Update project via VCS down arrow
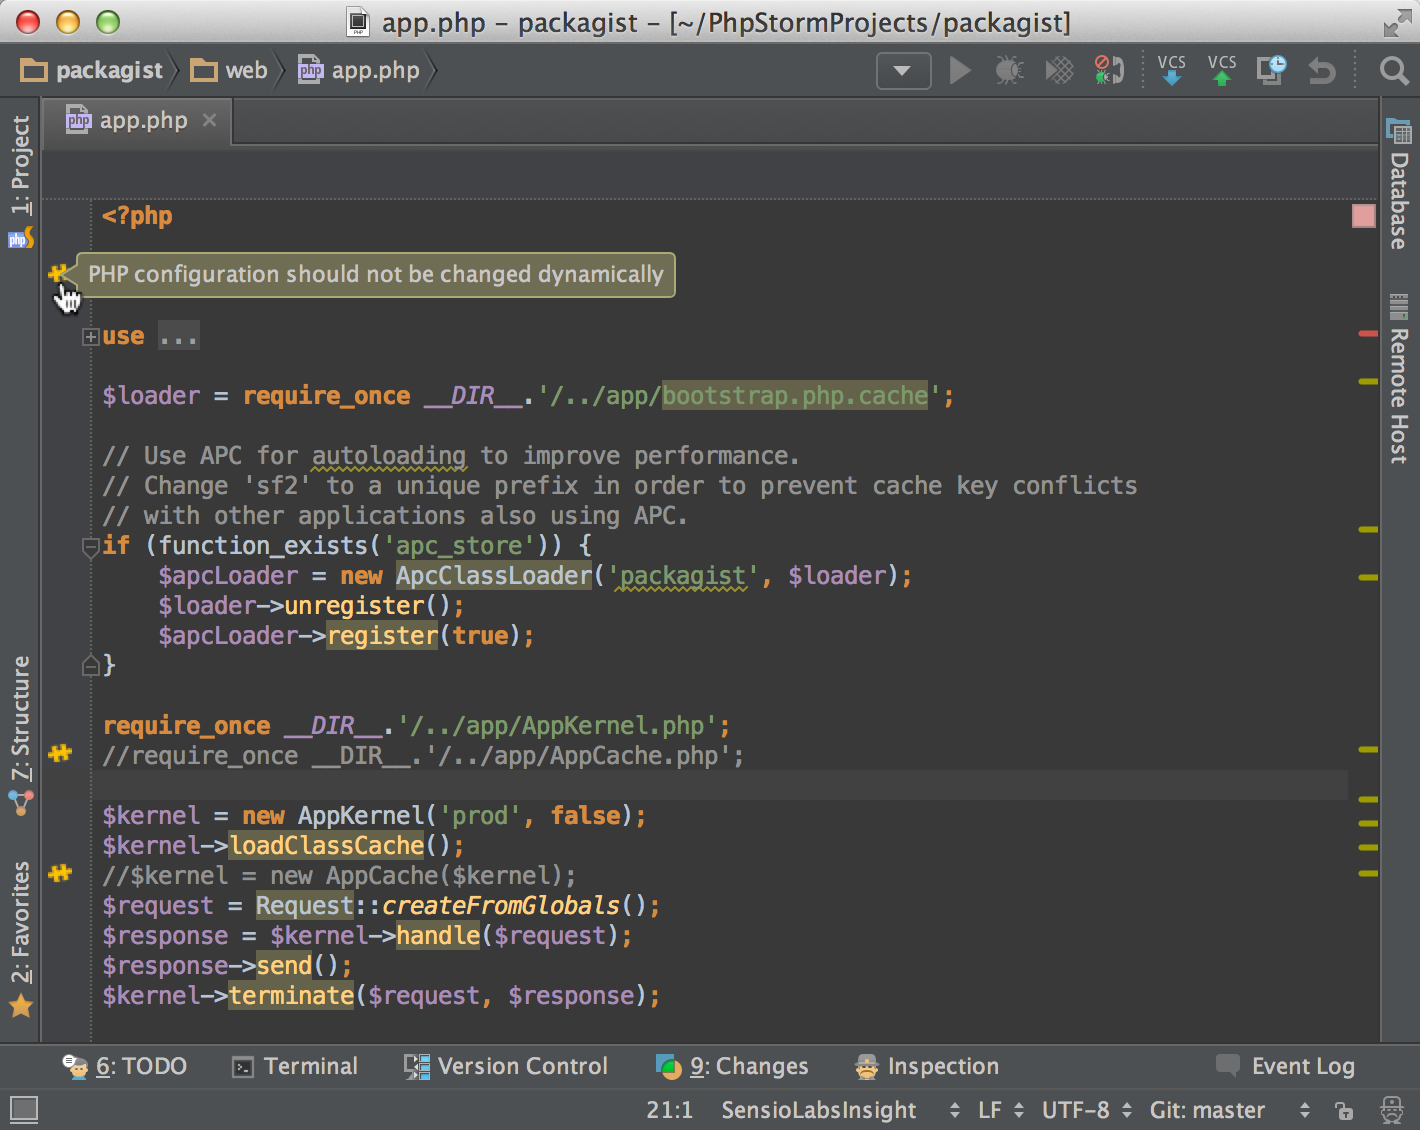Viewport: 1420px width, 1130px height. (x=1171, y=70)
